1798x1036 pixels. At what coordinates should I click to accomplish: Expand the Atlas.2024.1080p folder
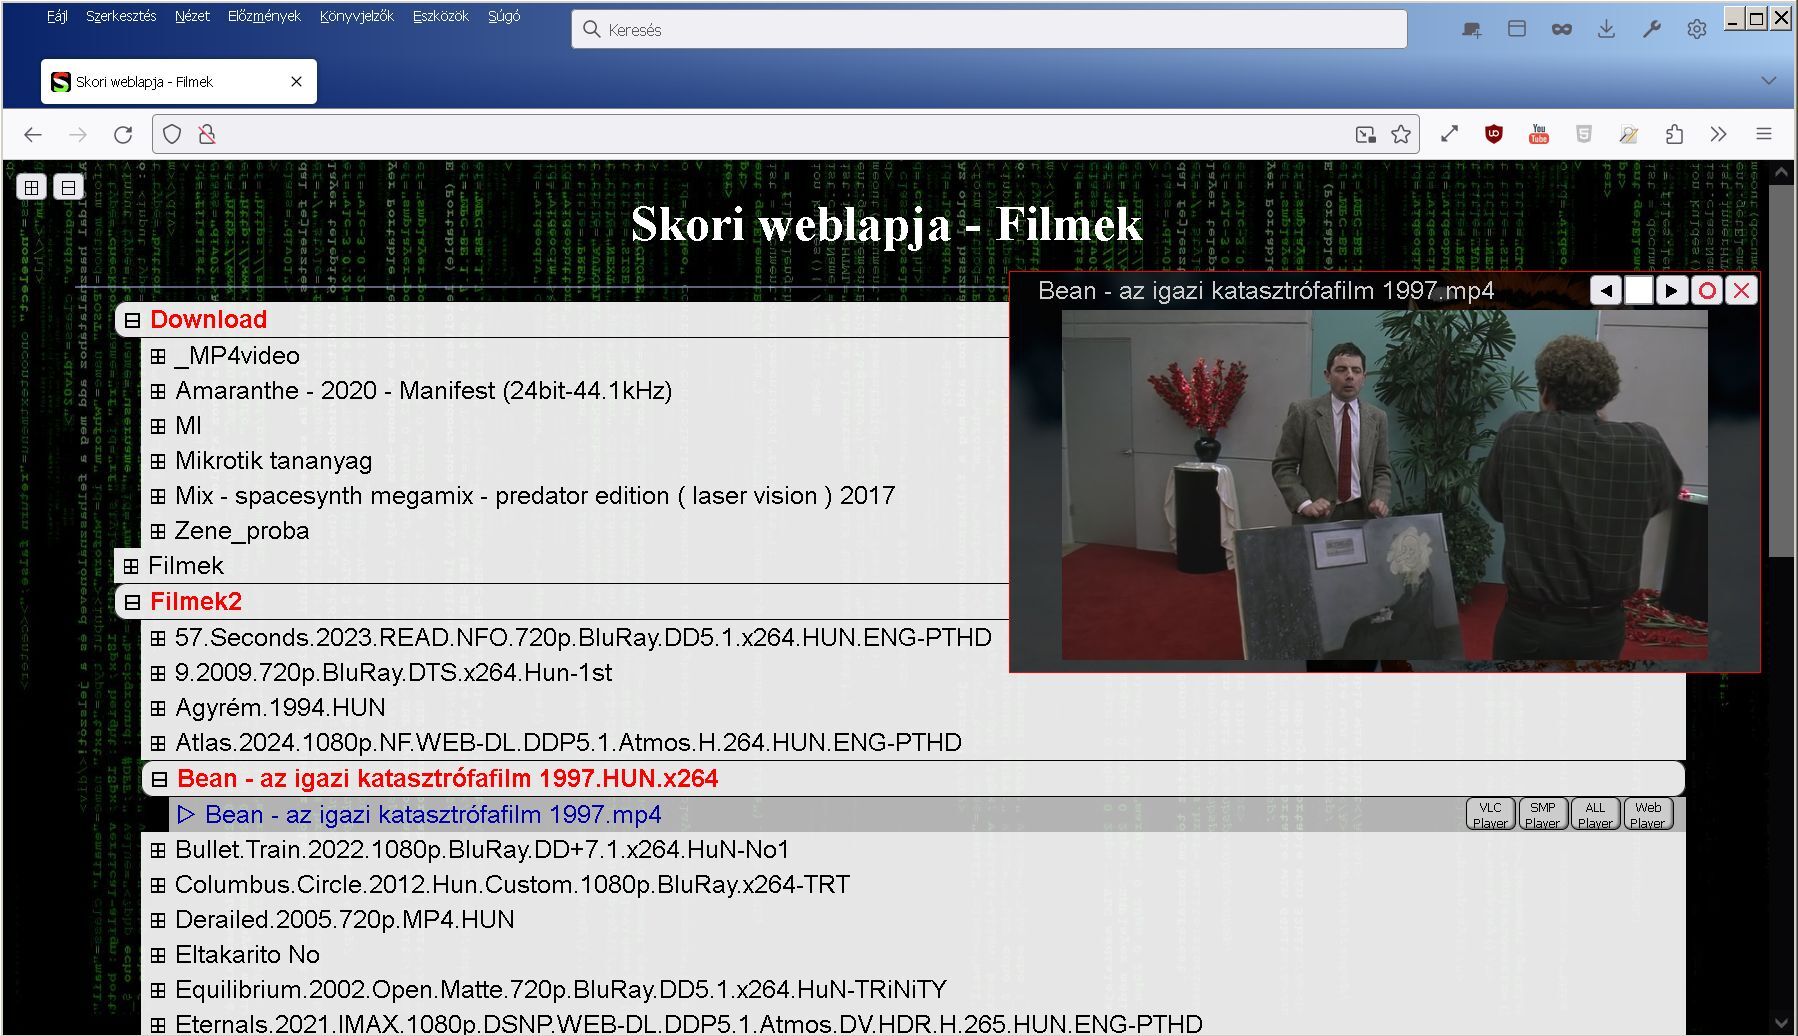click(158, 743)
